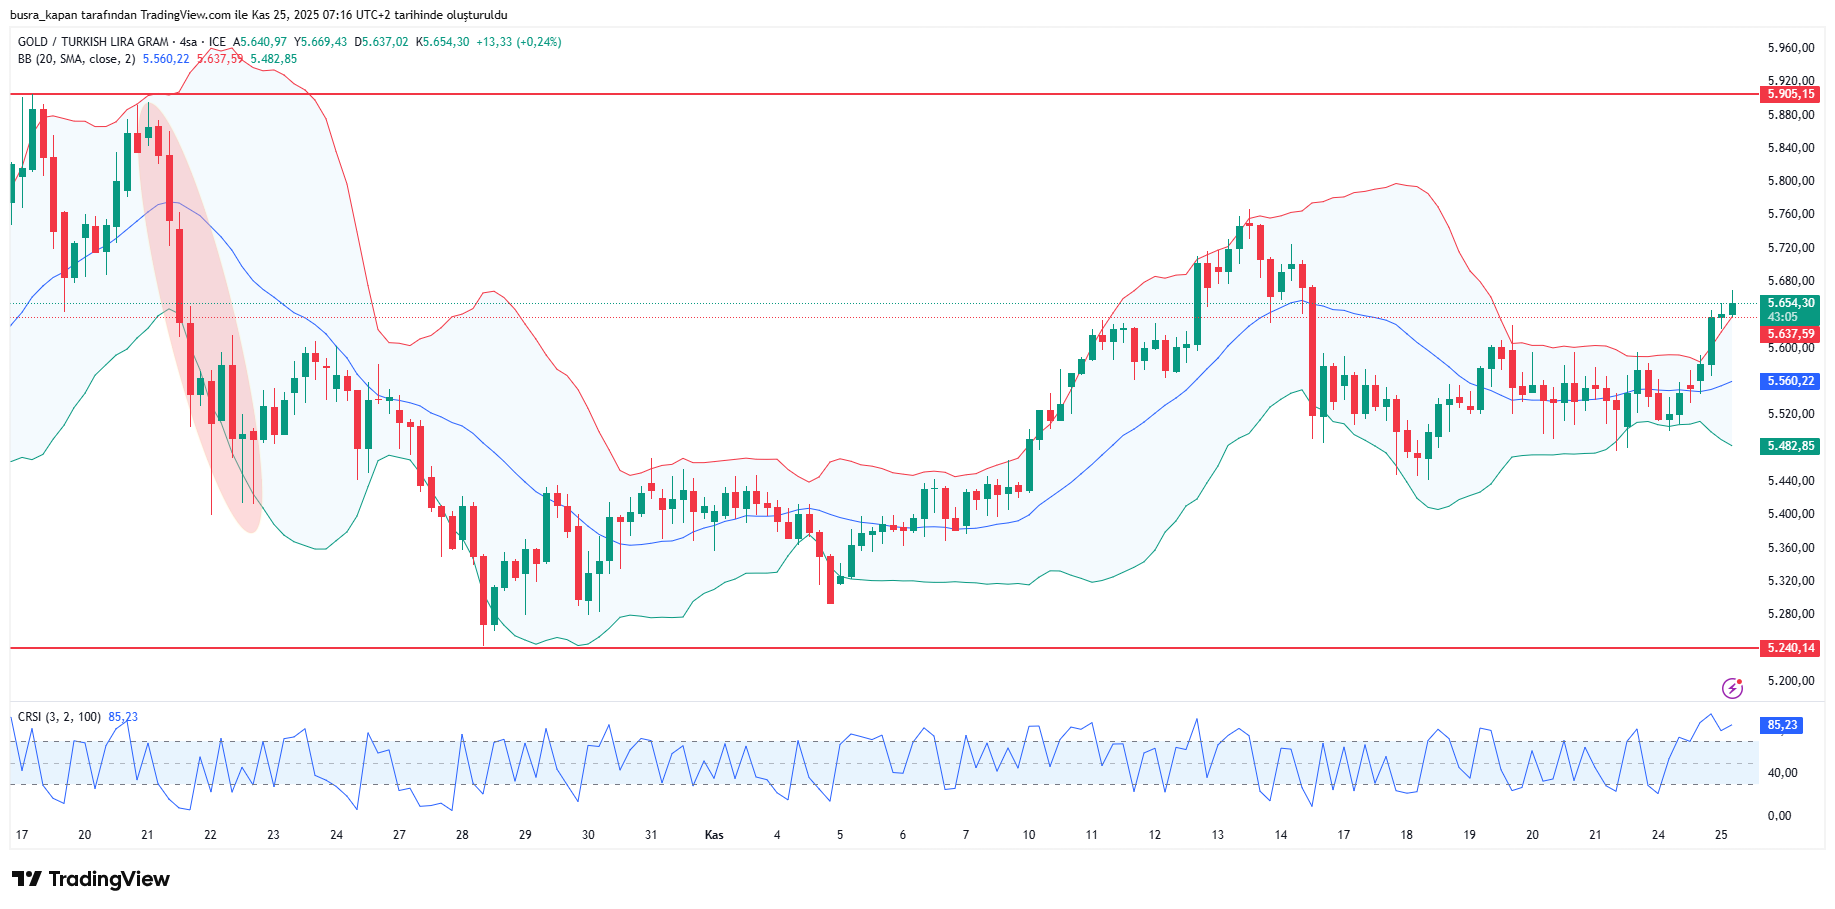Image resolution: width=1835 pixels, height=909 pixels.
Task: Click the Kas month label on time axis
Action: tap(714, 835)
